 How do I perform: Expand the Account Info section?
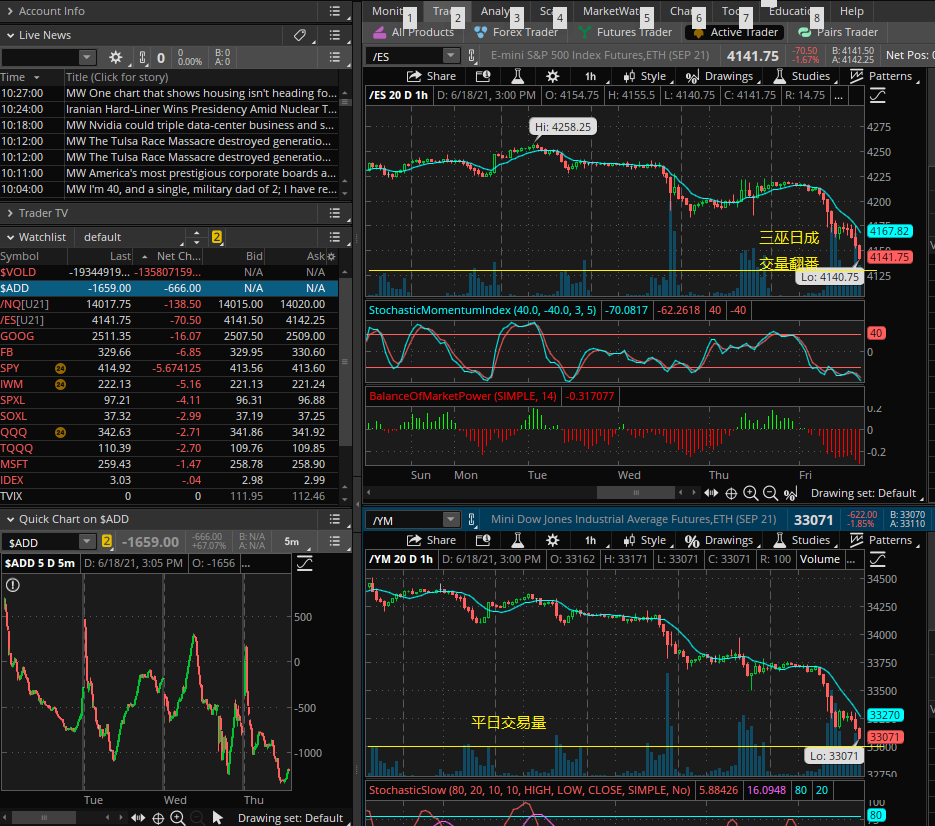point(10,11)
